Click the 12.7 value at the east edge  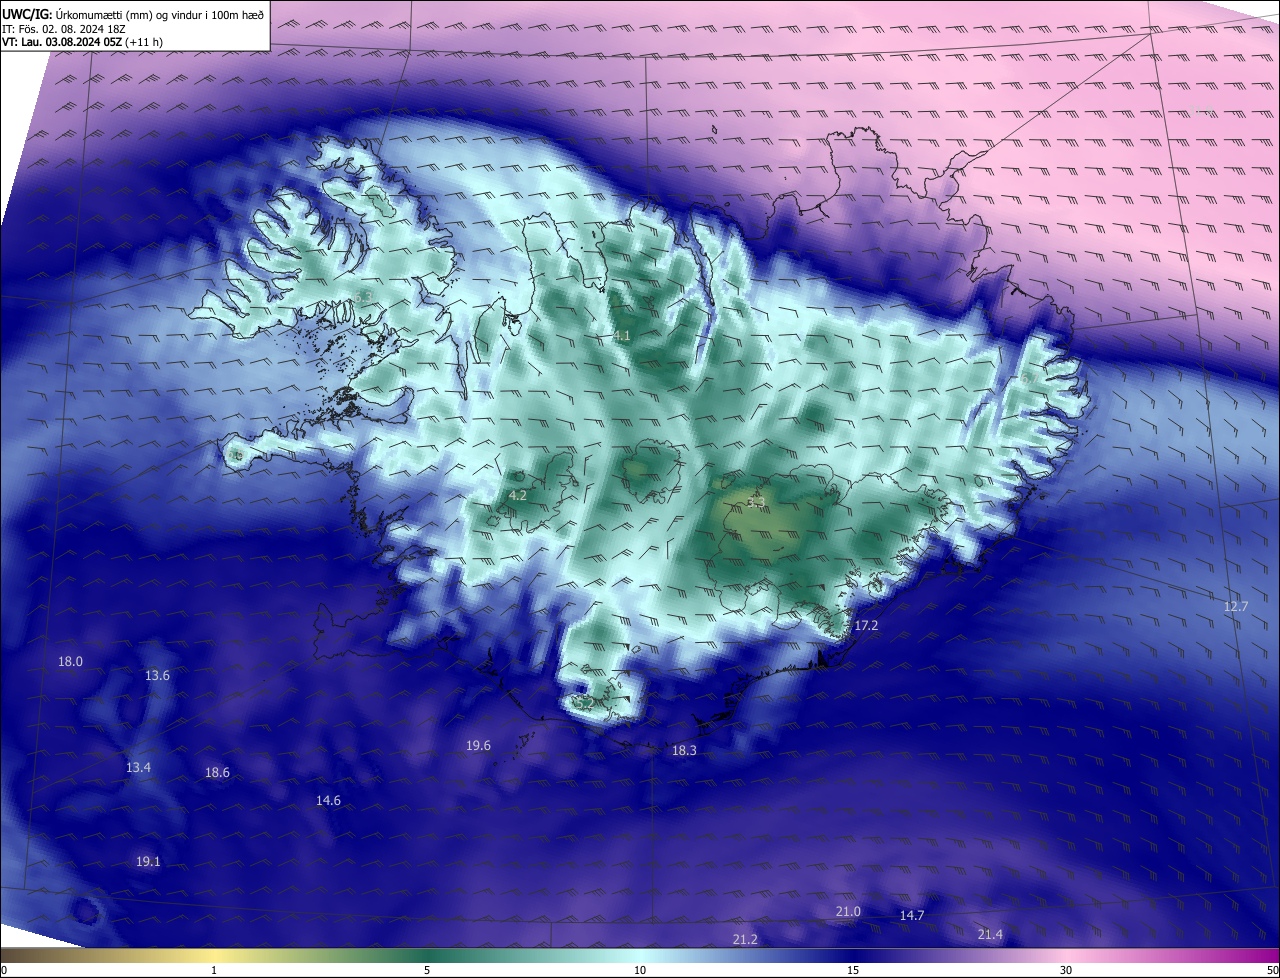point(1236,607)
